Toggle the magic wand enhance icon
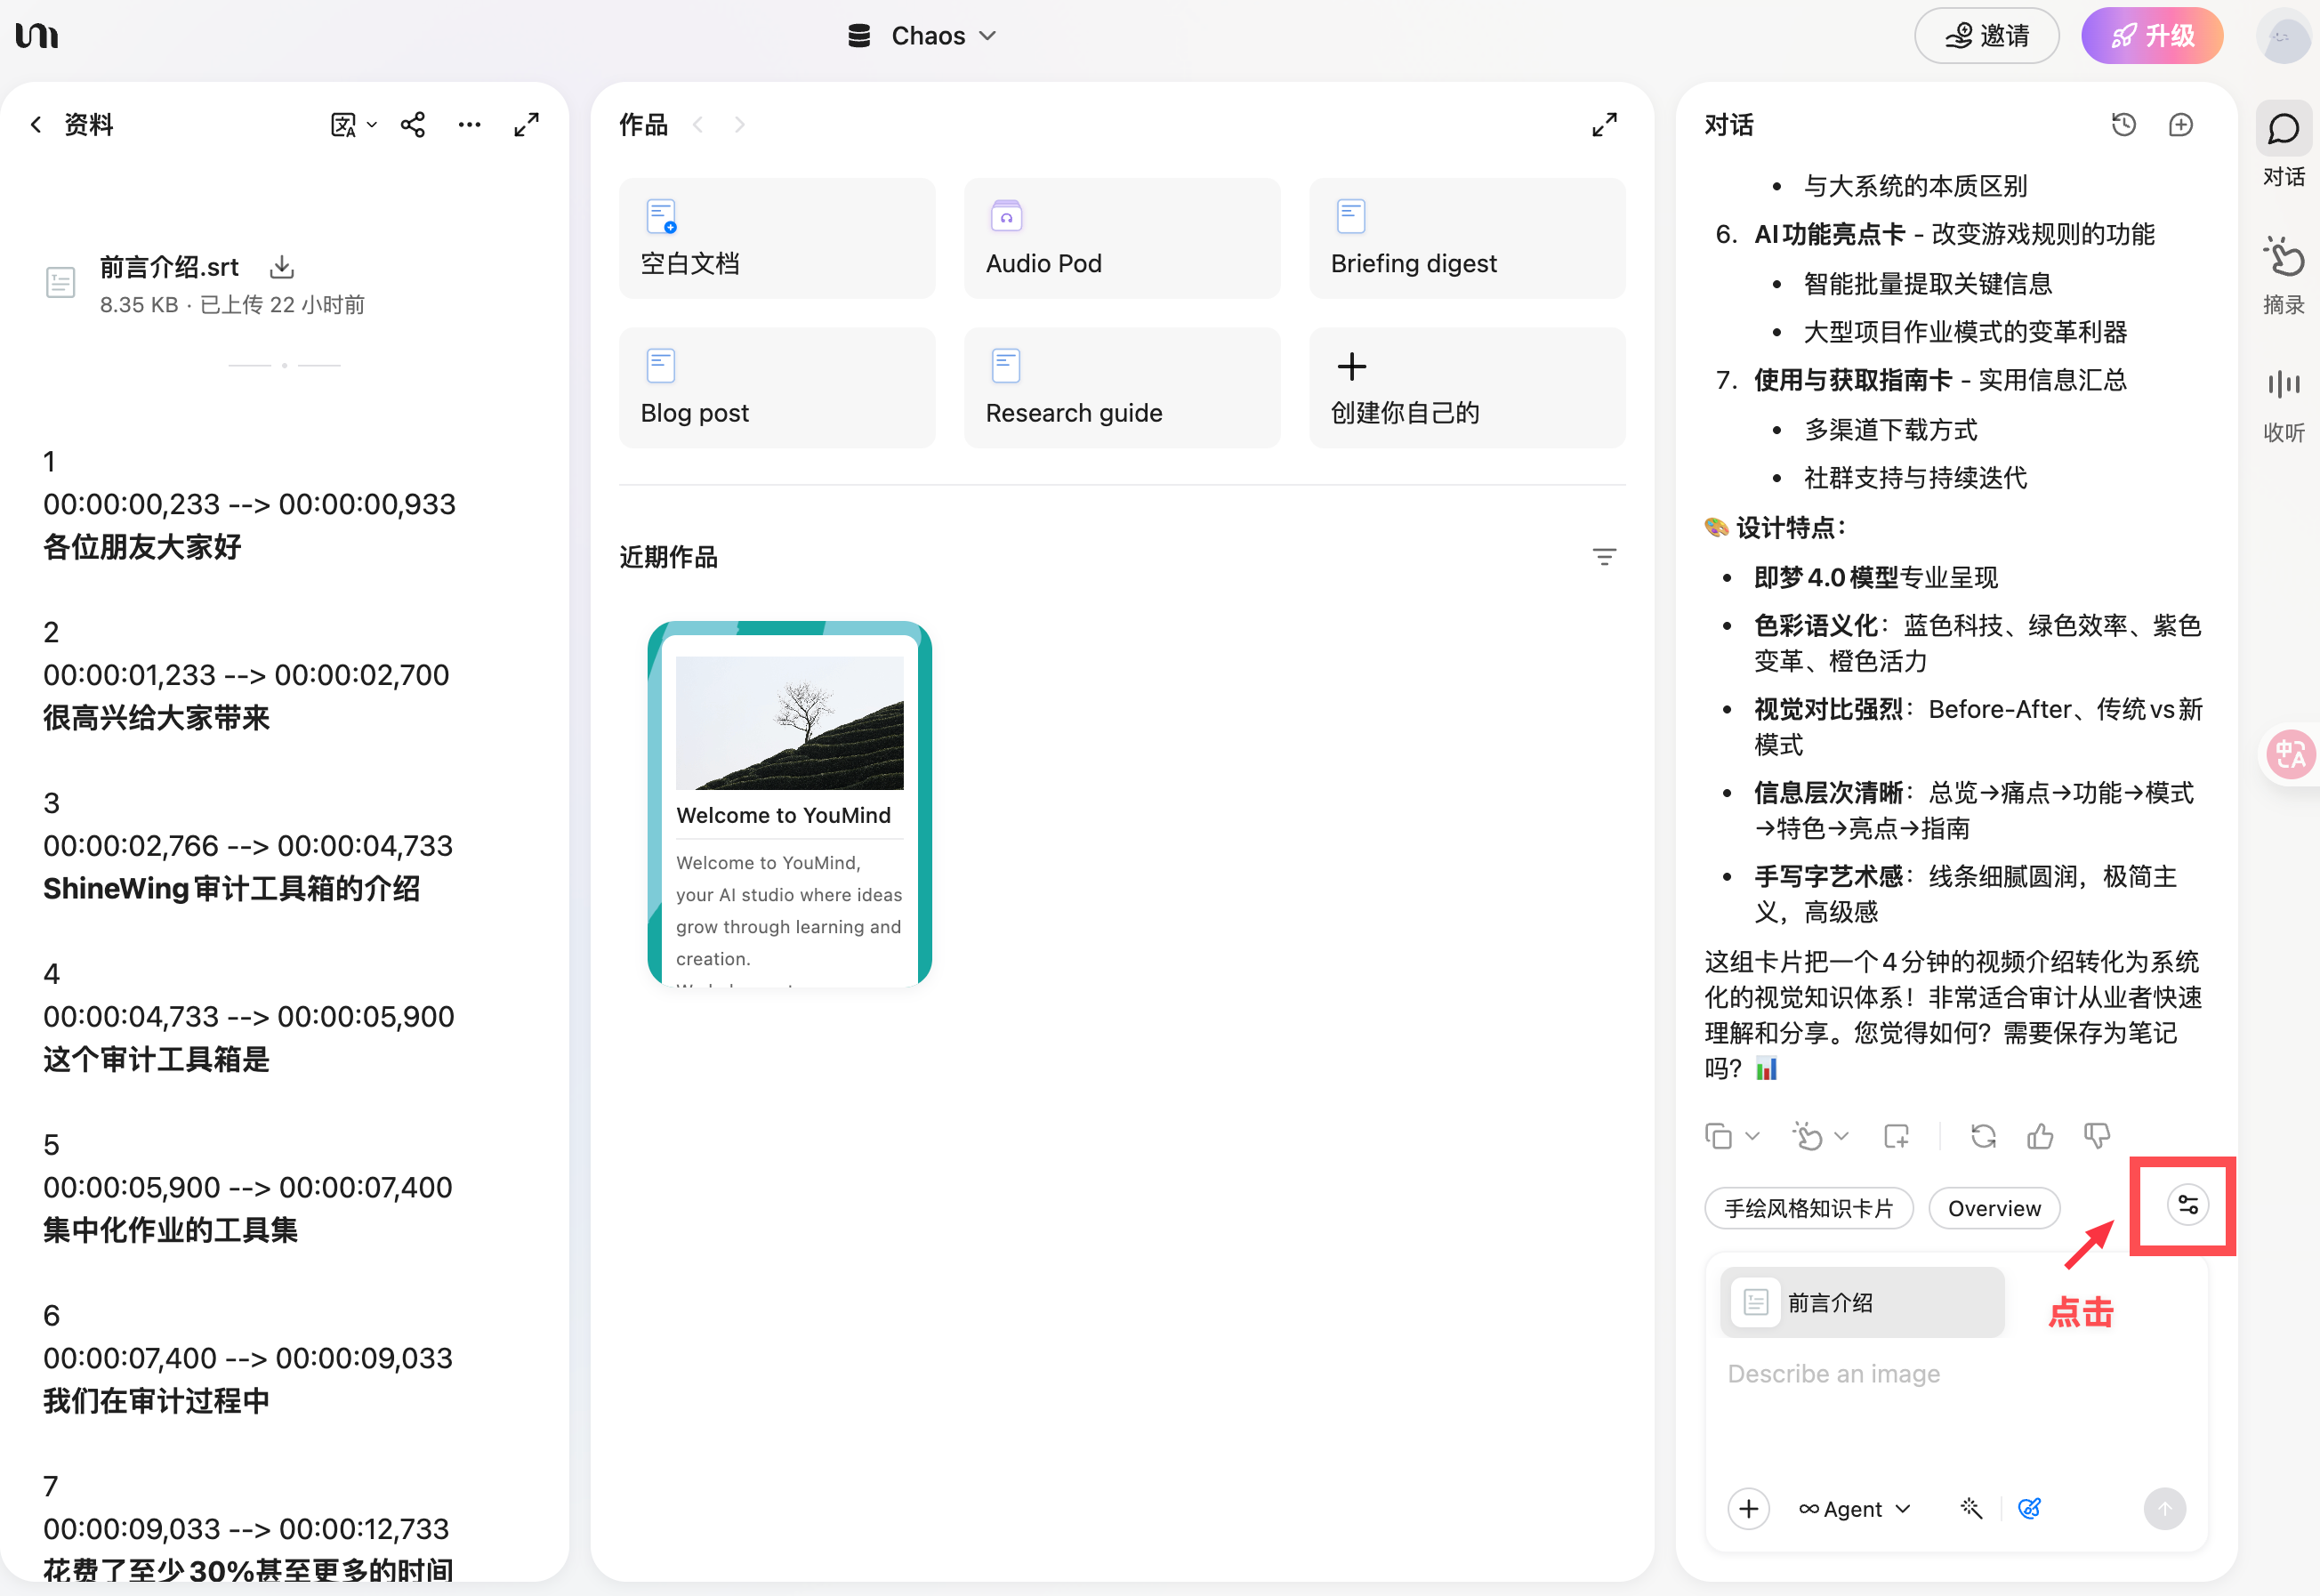2320x1596 pixels. click(1970, 1508)
